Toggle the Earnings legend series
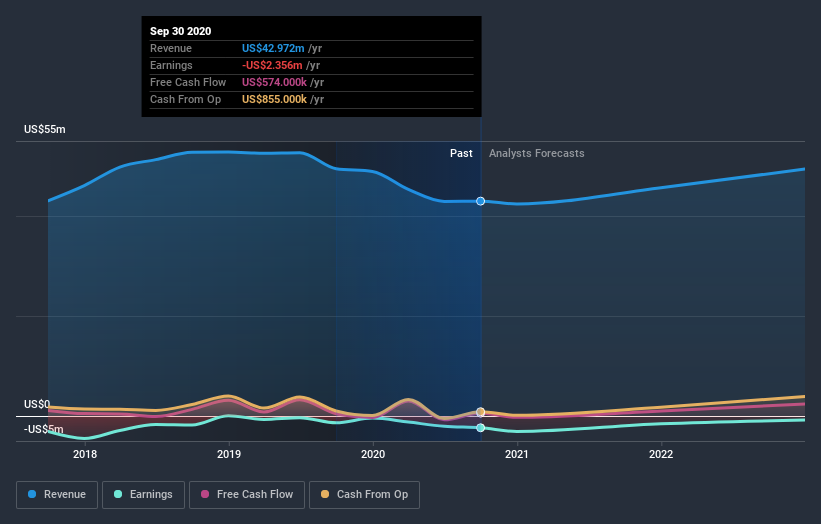Screen dimensions: 821x524 pos(143,495)
